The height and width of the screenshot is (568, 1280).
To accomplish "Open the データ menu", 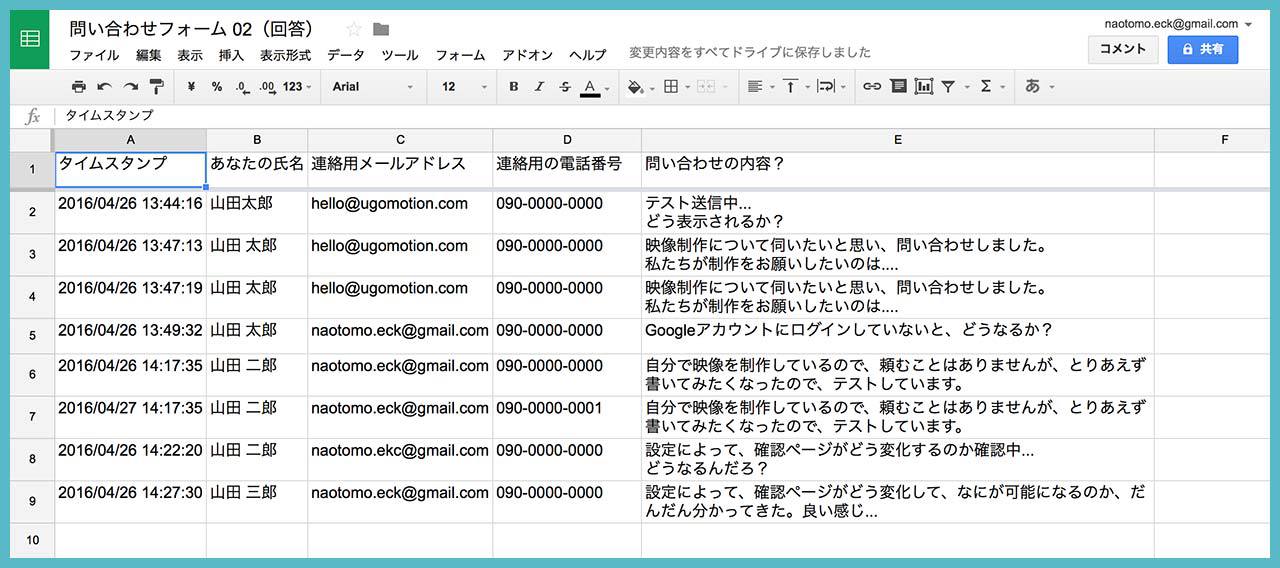I will pyautogui.click(x=346, y=55).
